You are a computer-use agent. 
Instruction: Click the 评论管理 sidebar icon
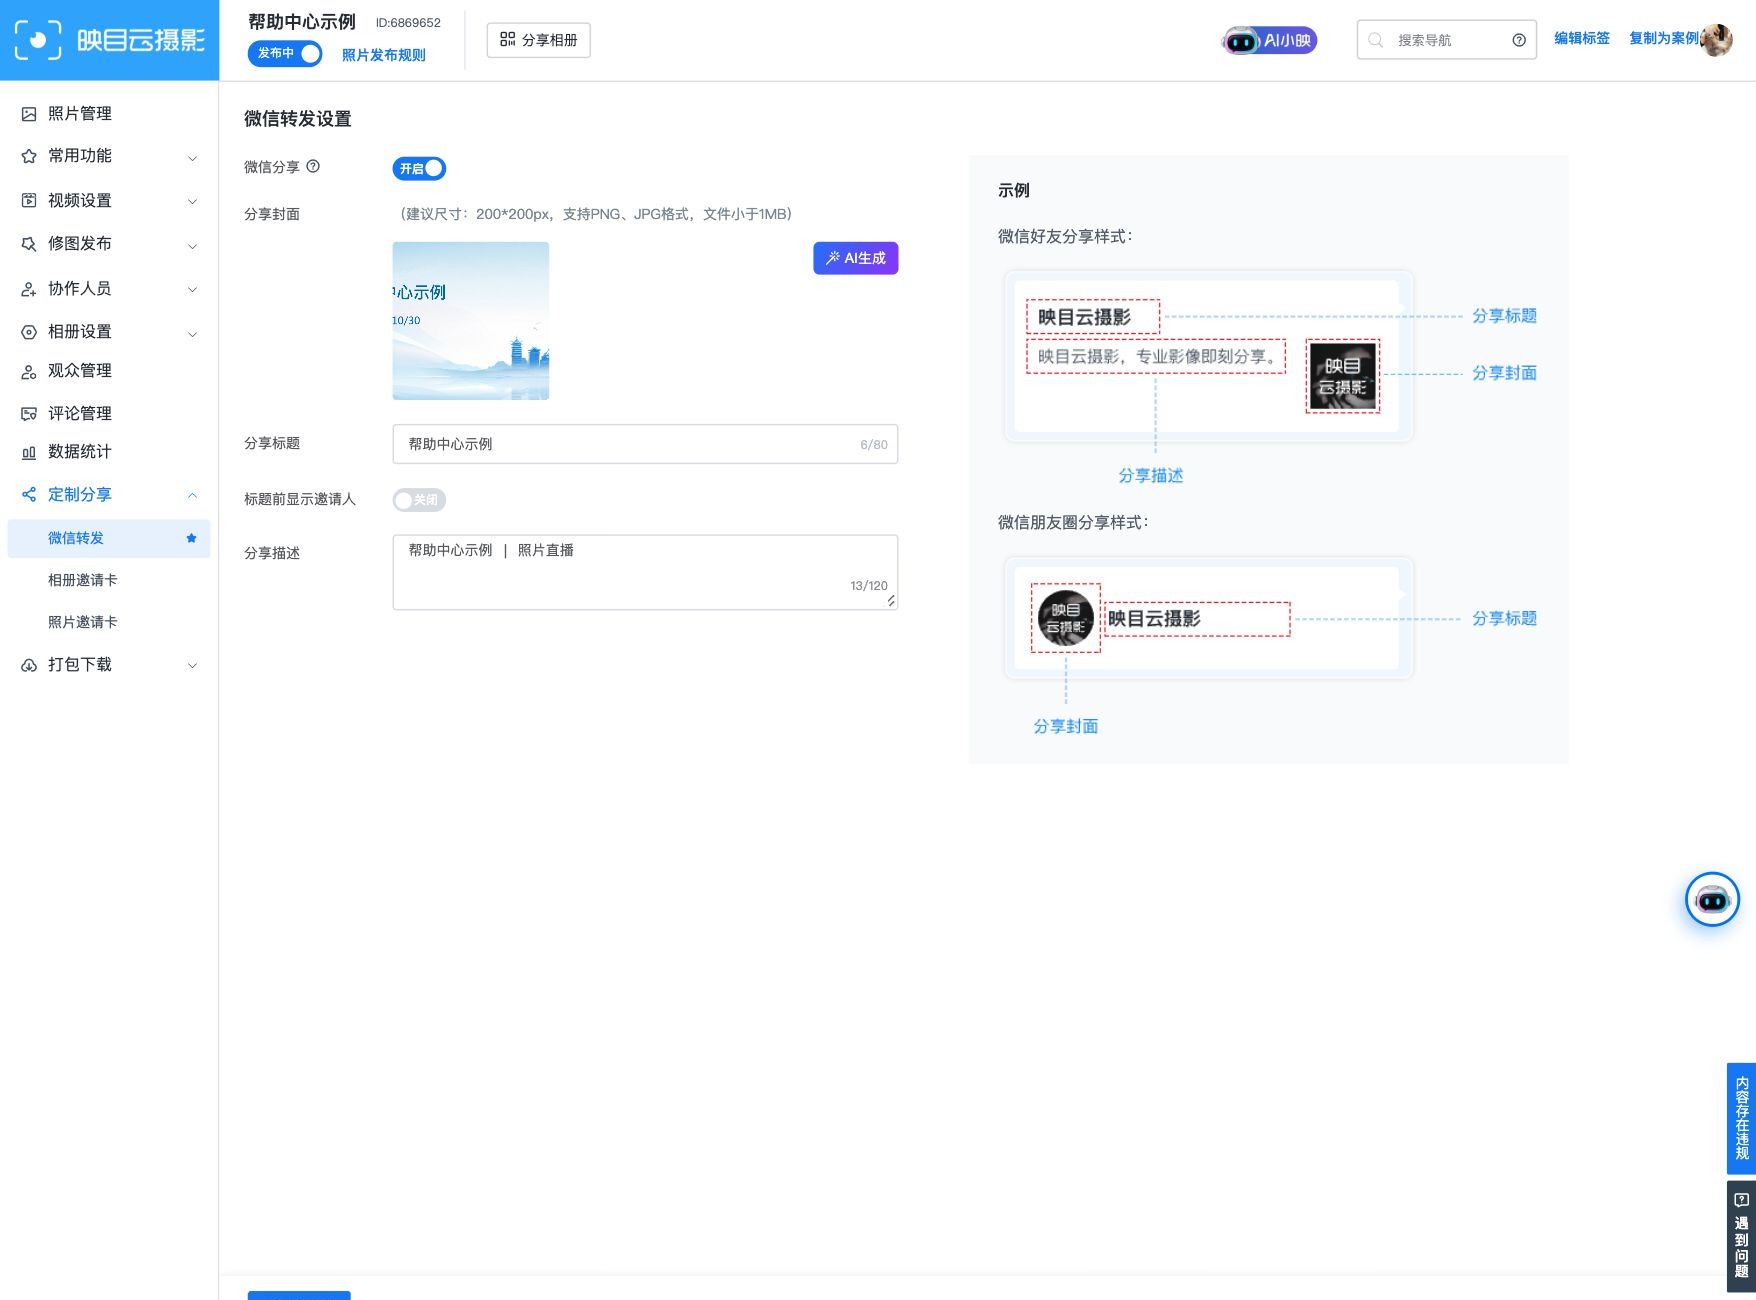click(x=29, y=414)
